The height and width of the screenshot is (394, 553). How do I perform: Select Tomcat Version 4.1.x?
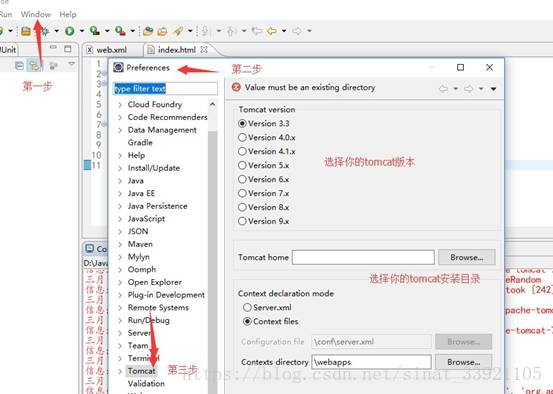267,151
